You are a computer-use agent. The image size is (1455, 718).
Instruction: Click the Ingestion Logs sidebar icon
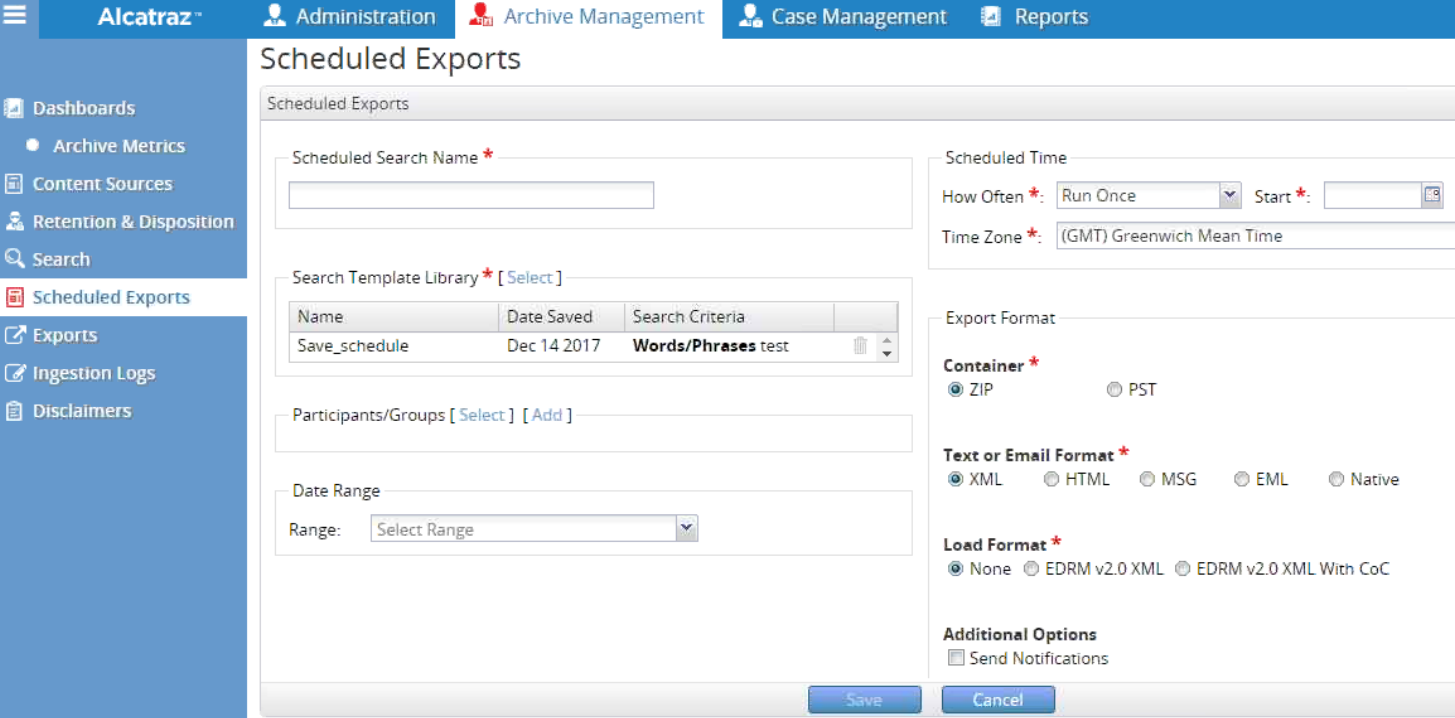[x=14, y=373]
